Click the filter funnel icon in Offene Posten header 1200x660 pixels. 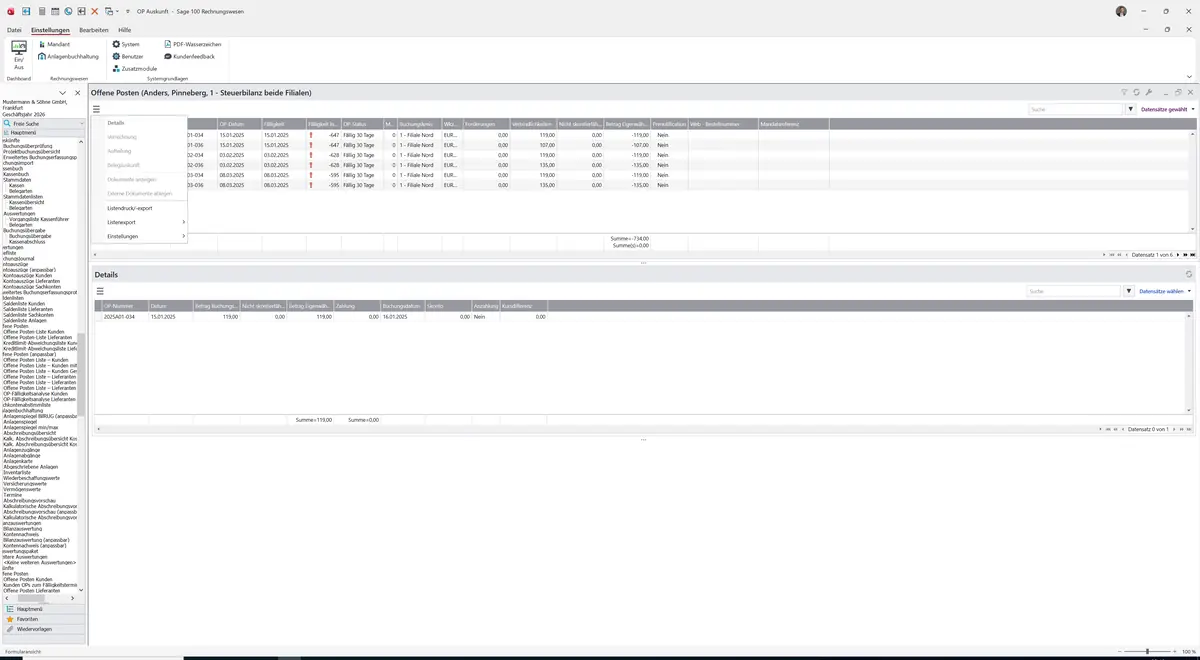(x=1124, y=92)
